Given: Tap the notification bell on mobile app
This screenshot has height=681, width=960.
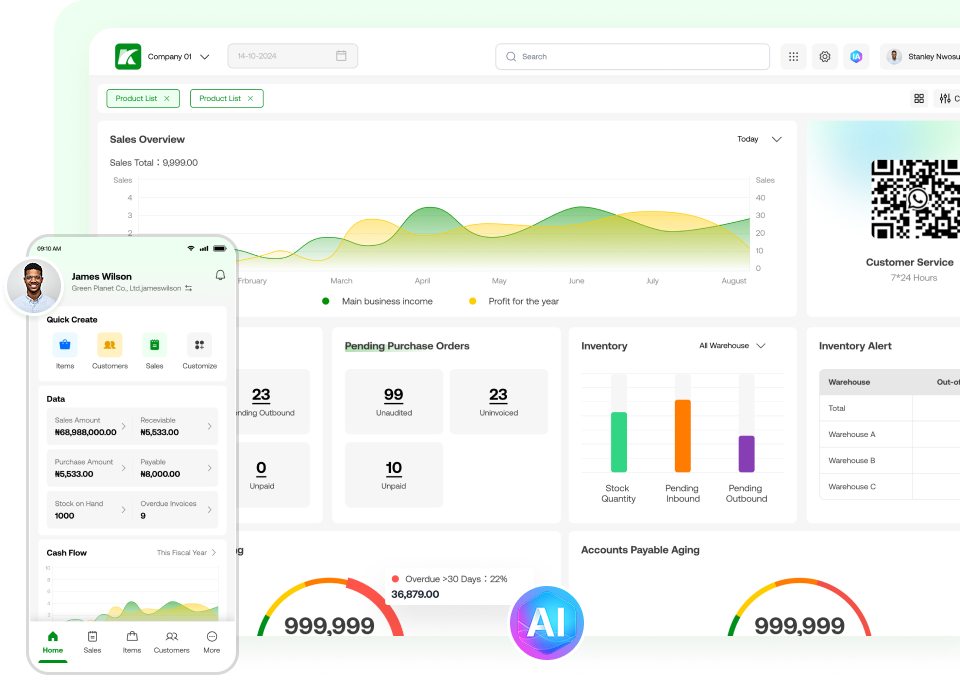Looking at the screenshot, I should tap(220, 276).
